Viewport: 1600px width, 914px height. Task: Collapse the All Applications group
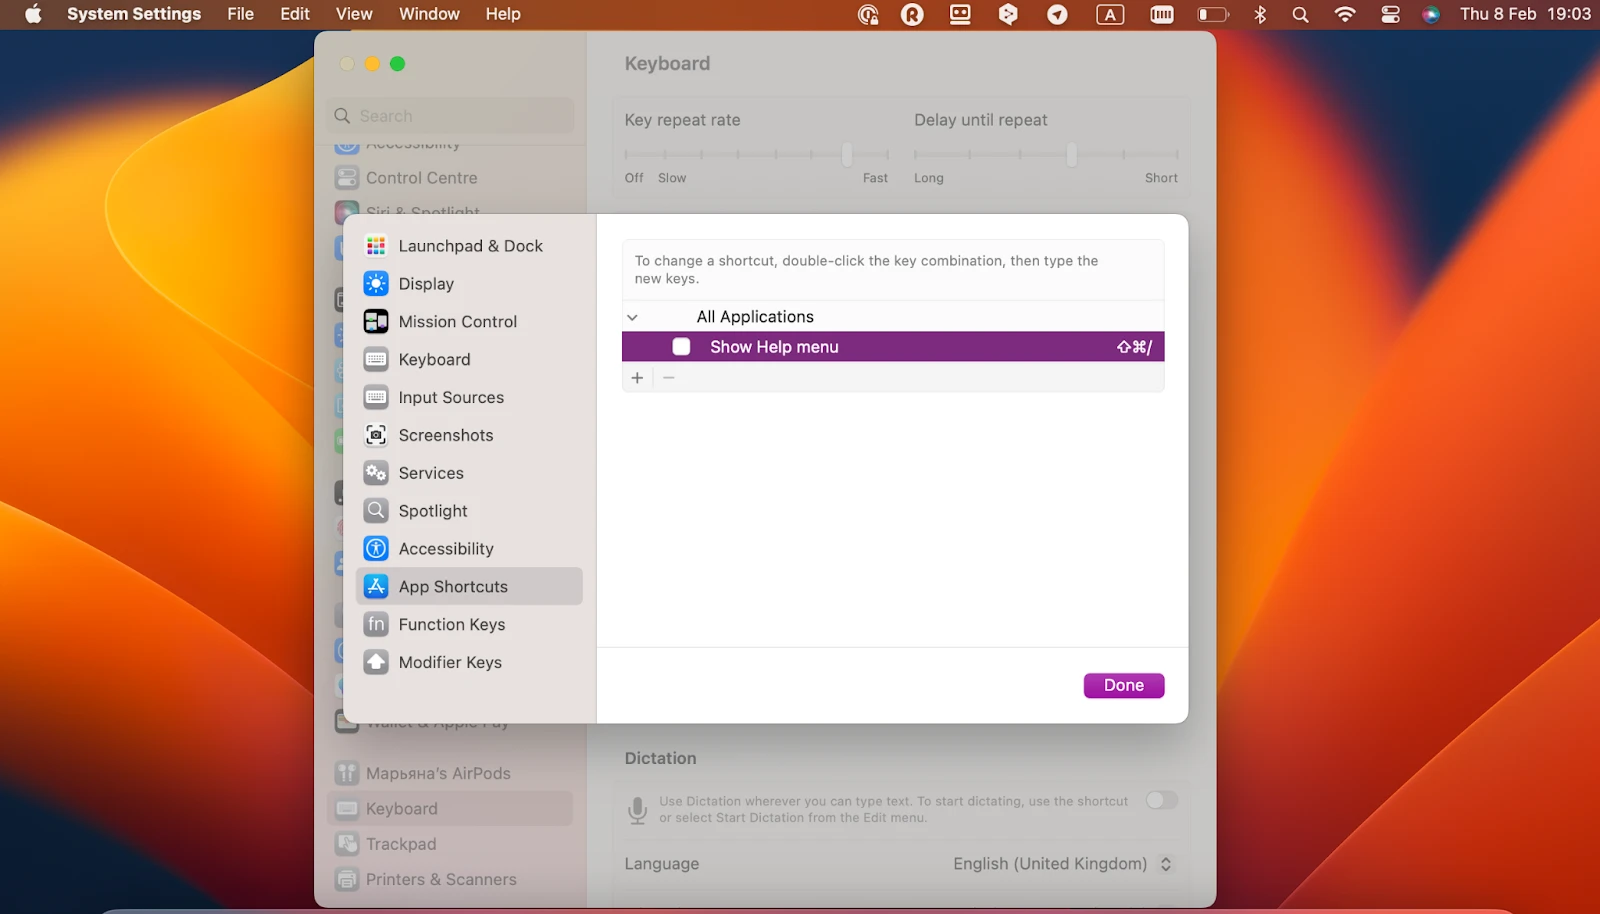click(x=633, y=316)
